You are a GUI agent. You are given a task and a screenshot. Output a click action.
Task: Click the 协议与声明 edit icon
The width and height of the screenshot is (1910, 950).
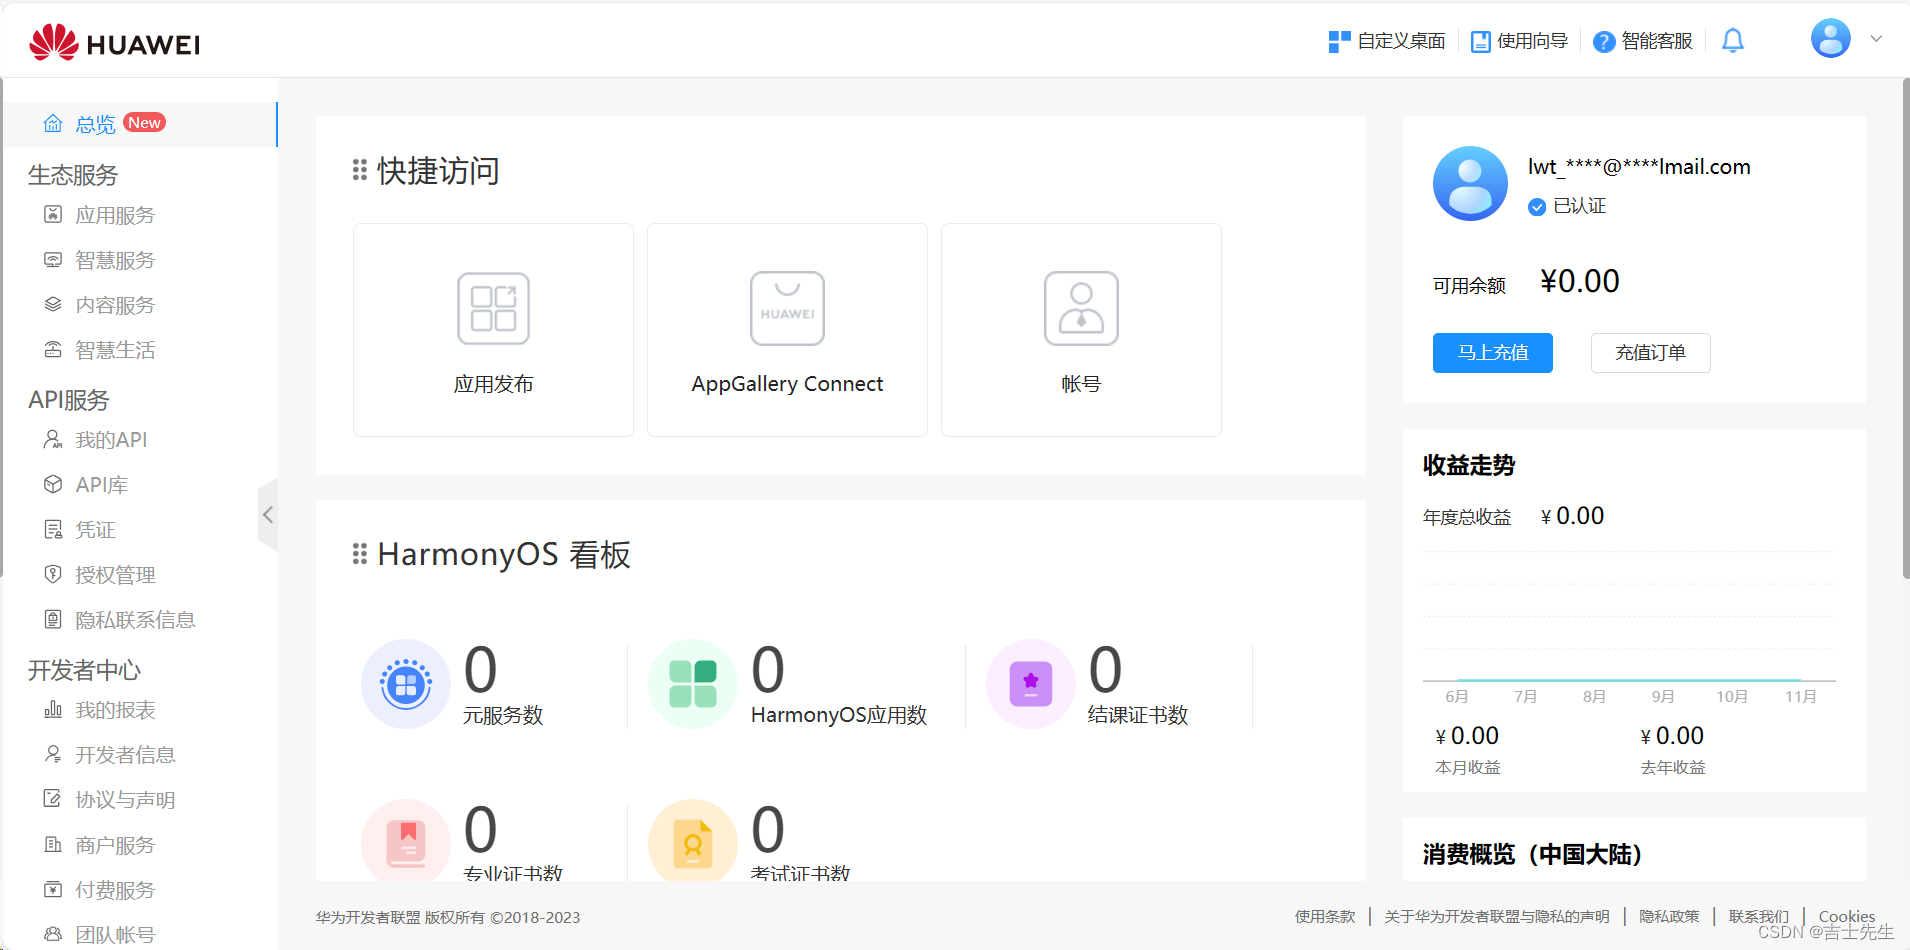point(53,799)
